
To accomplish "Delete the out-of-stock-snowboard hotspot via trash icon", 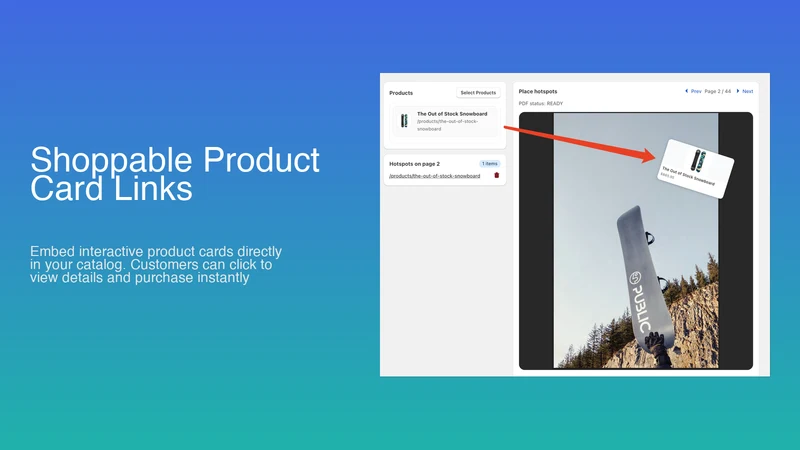I will pos(496,176).
